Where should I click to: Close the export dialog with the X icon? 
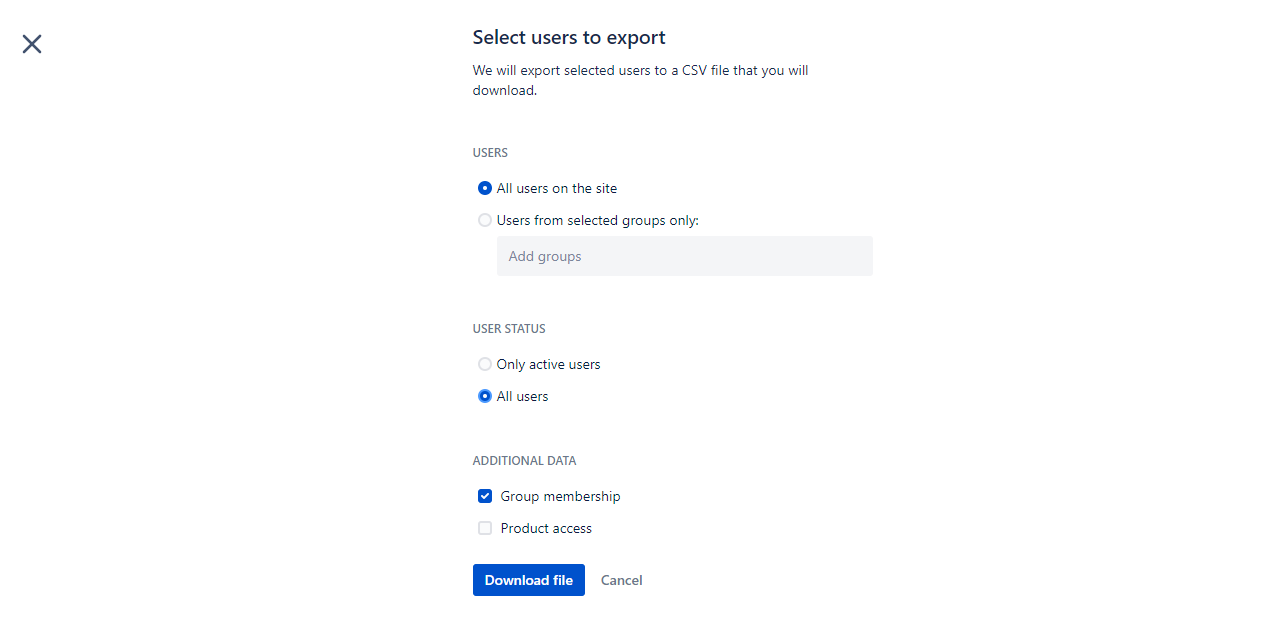pos(32,44)
